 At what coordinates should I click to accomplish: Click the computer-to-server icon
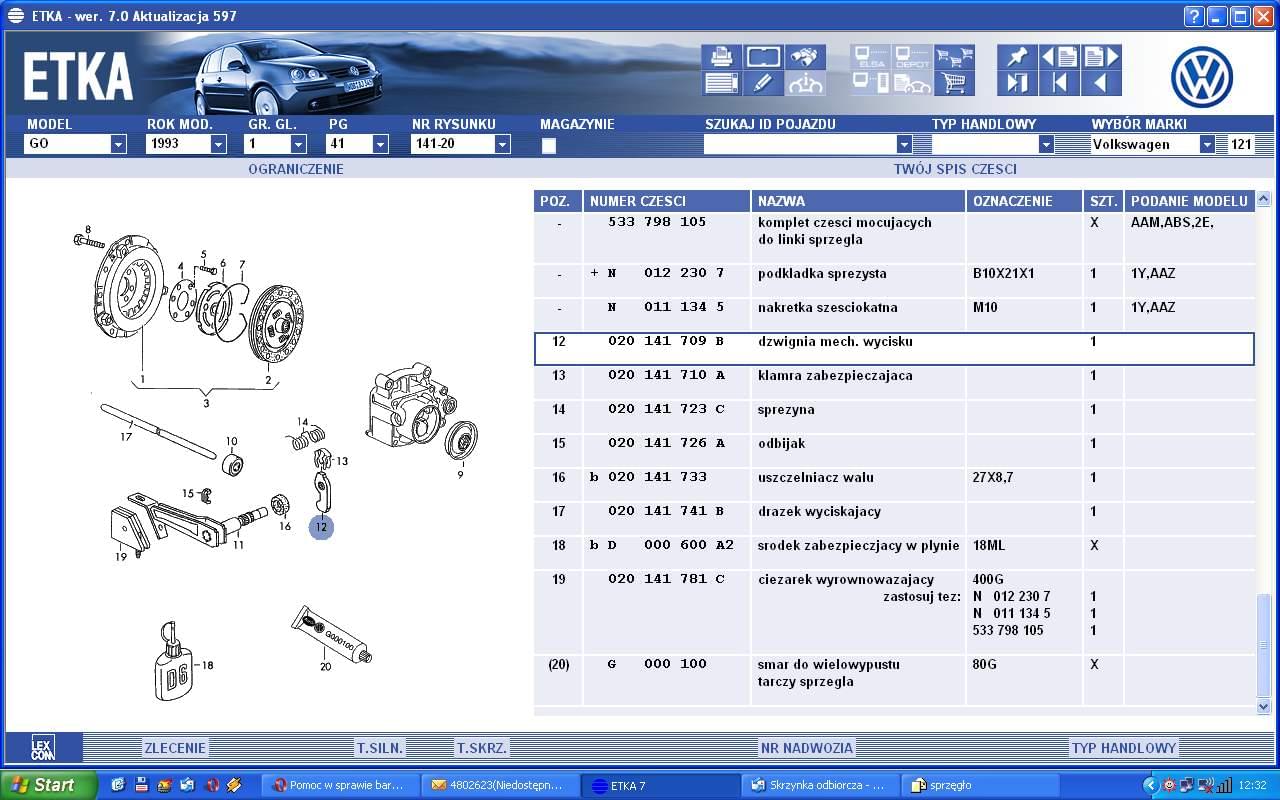[x=870, y=83]
